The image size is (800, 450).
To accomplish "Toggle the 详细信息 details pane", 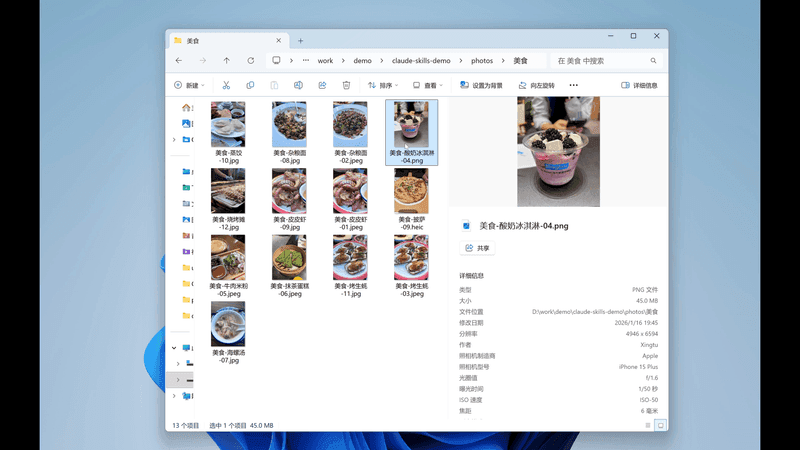I will pyautogui.click(x=640, y=86).
